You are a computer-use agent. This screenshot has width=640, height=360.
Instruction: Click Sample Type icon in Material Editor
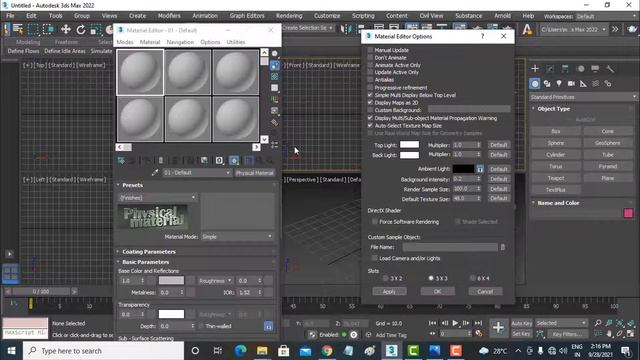tap(275, 54)
